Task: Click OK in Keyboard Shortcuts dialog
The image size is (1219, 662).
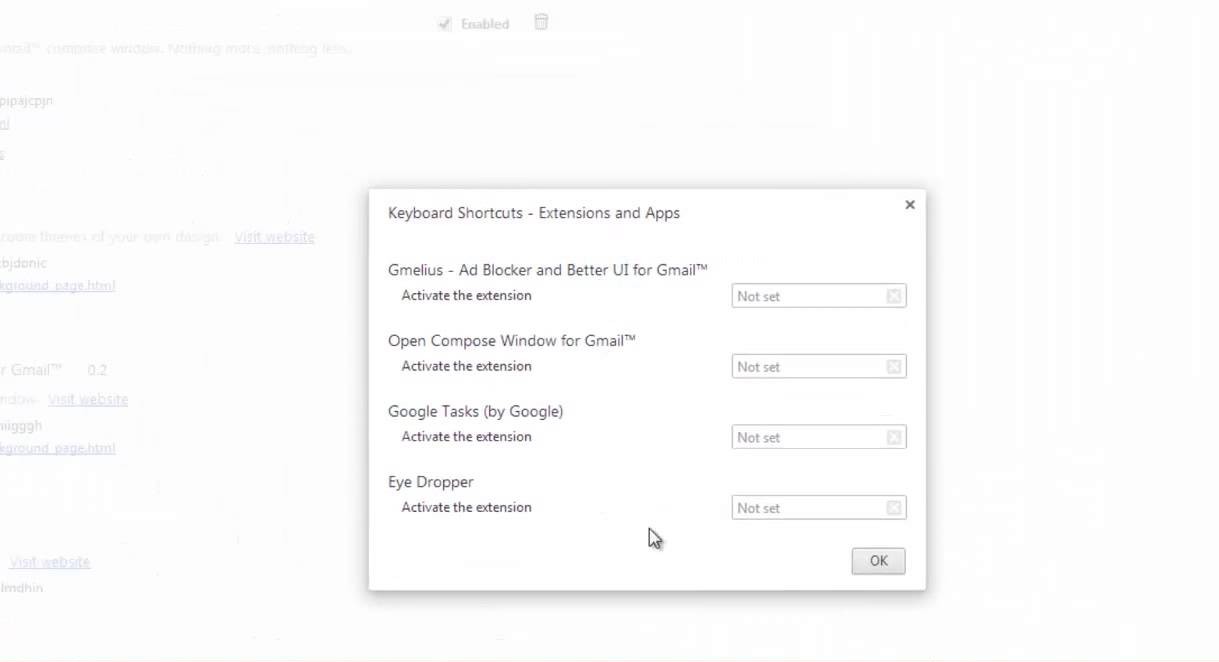Action: [x=878, y=561]
